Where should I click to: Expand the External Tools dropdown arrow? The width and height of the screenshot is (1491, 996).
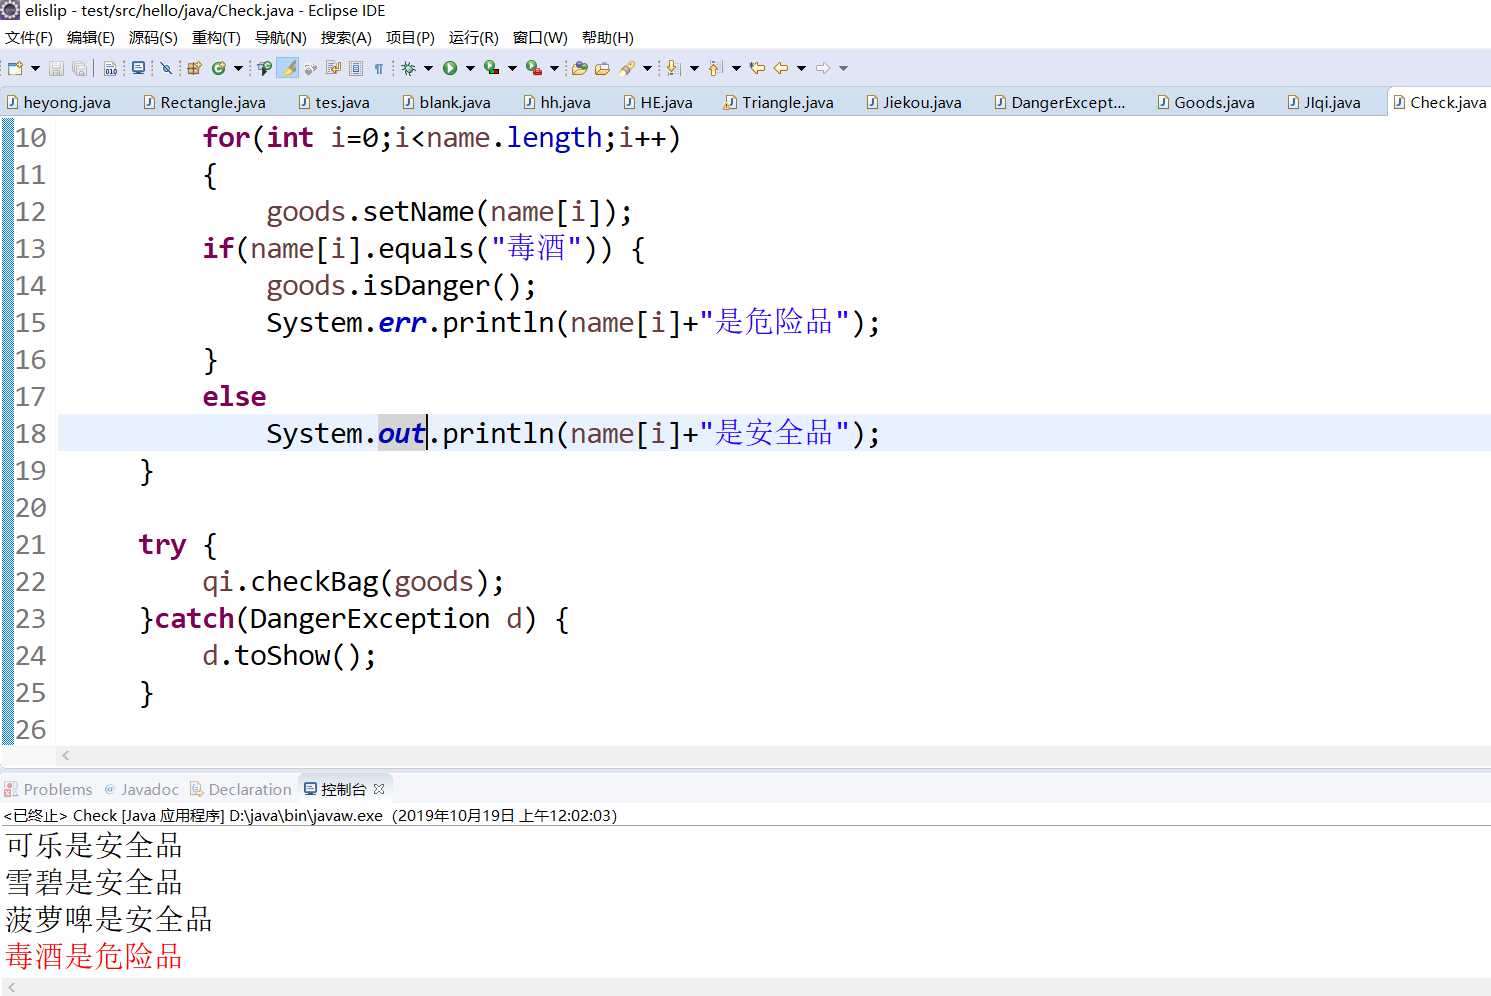click(x=555, y=68)
